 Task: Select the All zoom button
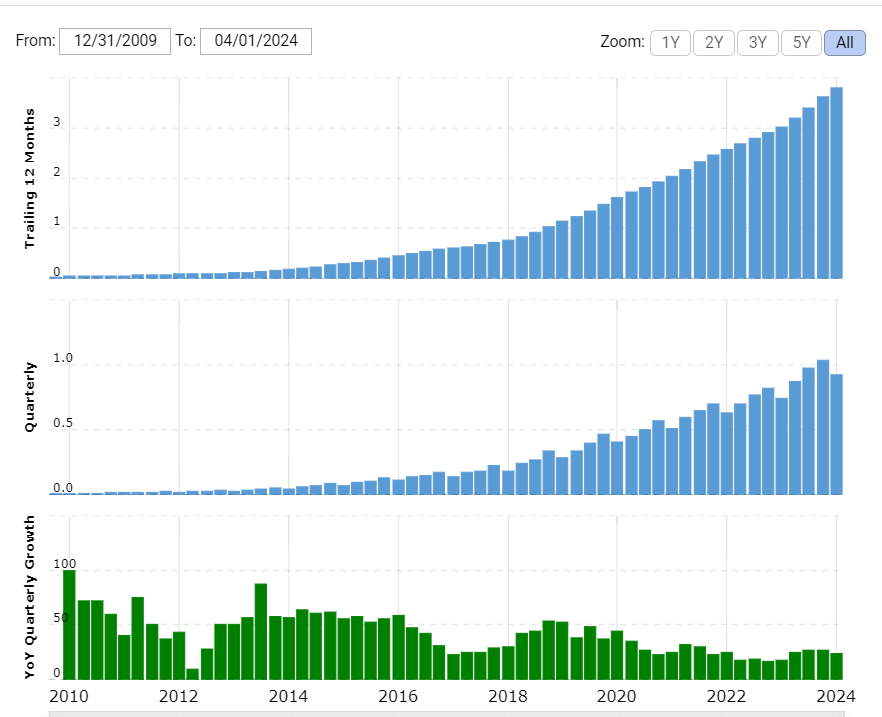coord(845,43)
